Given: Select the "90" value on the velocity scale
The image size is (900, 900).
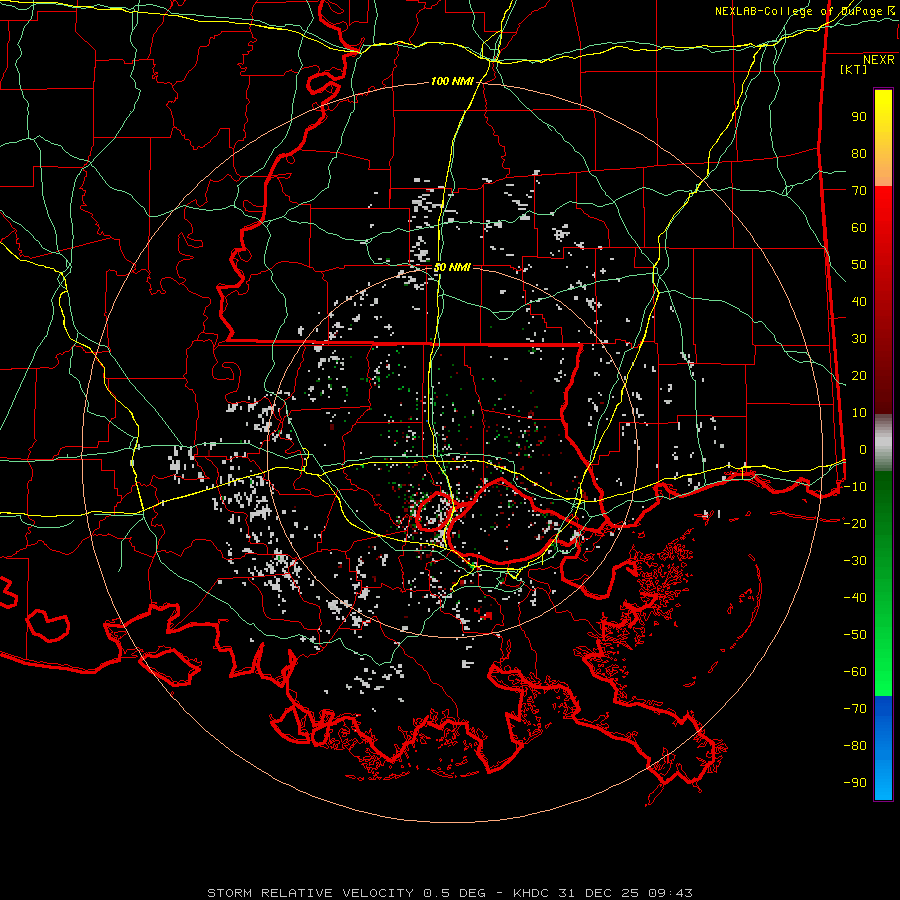Looking at the screenshot, I should point(859,117).
